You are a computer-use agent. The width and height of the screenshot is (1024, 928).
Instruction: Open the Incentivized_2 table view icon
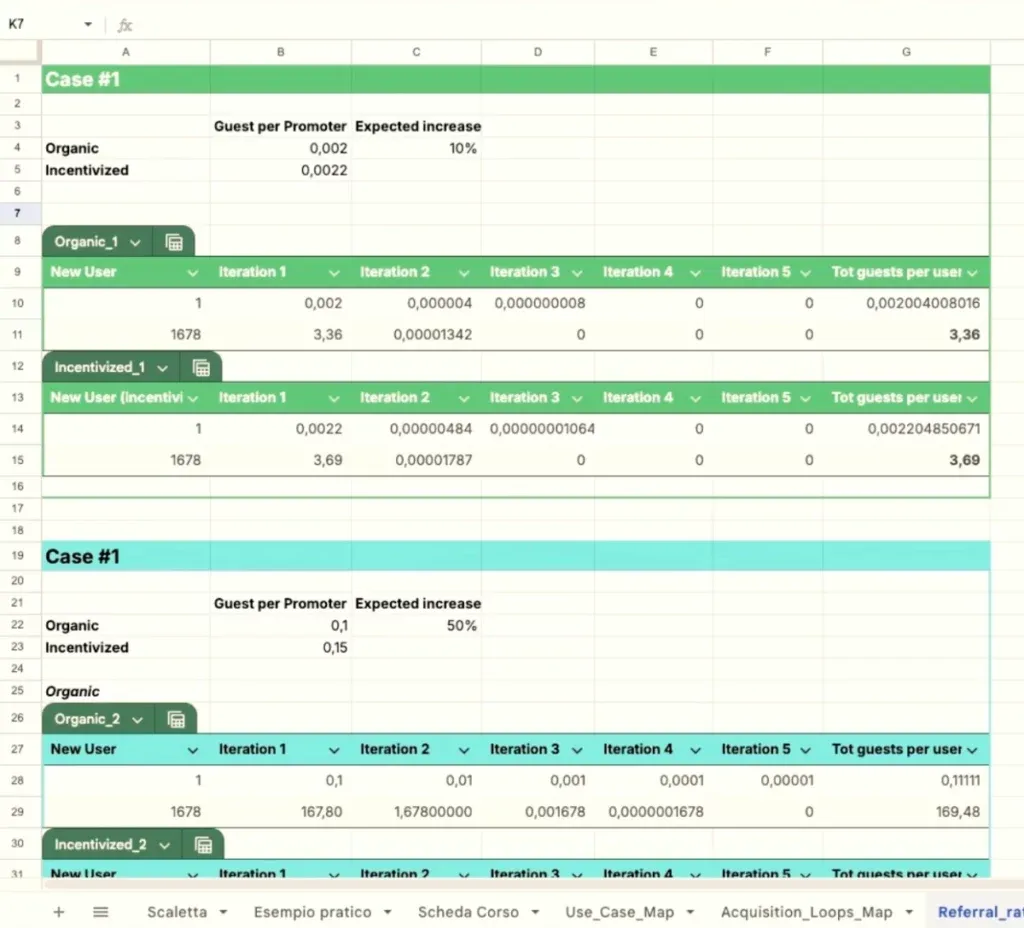tap(203, 844)
